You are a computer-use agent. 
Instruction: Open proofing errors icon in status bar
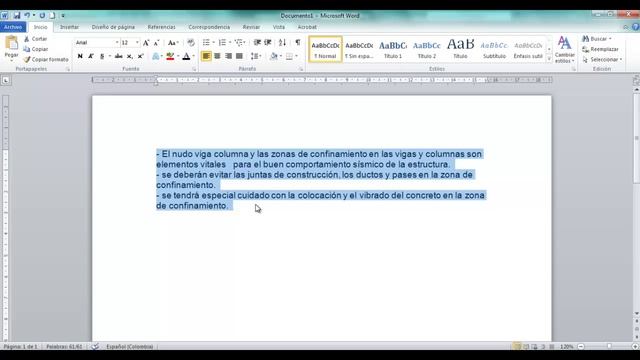(95, 347)
